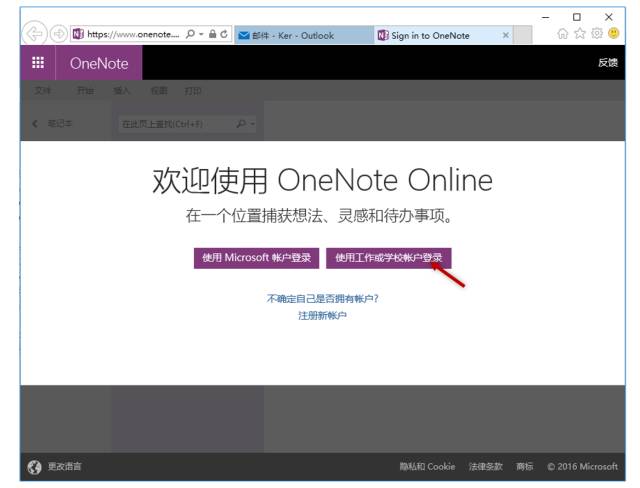The width and height of the screenshot is (640, 488).
Task: Click the dimmed search magnifier icon
Action: click(x=241, y=123)
